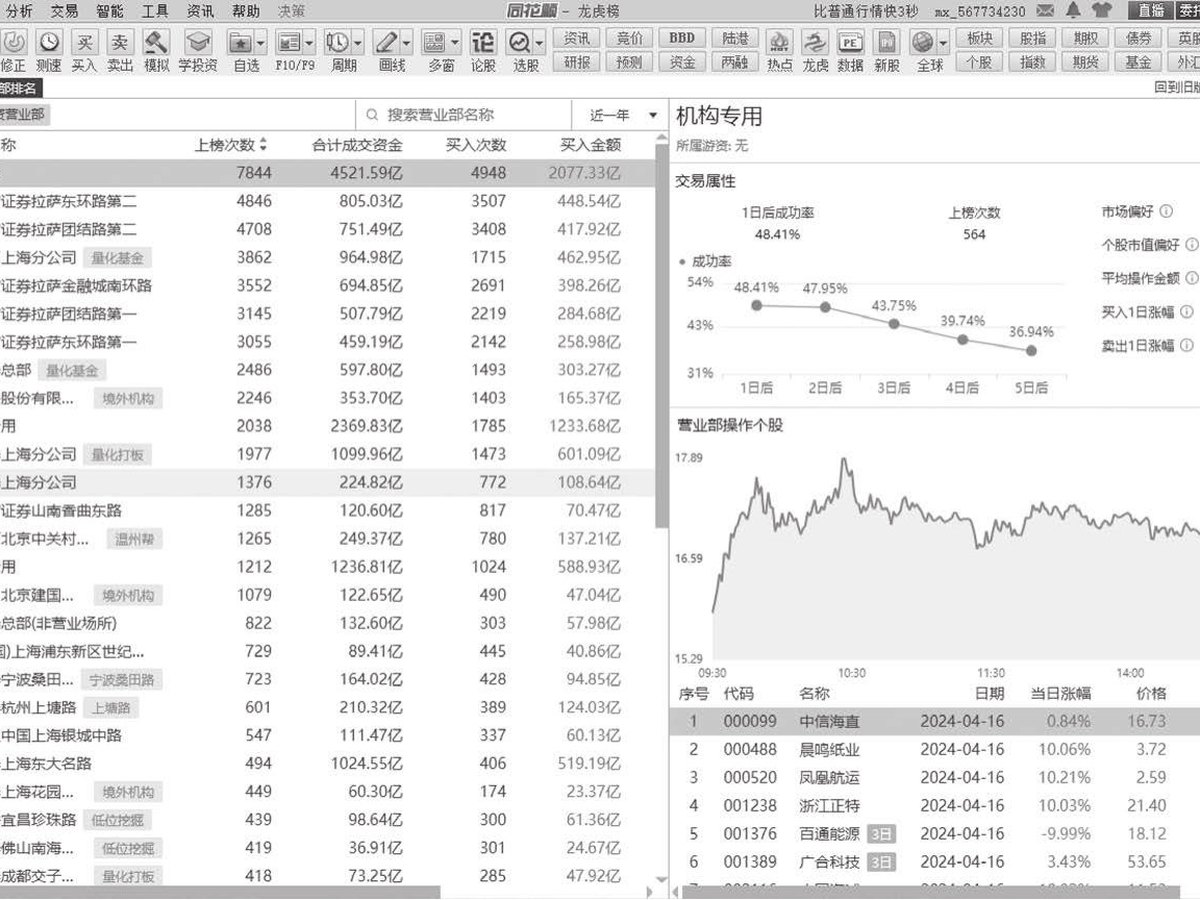Click the left table vertical scrollbar
Screen dimensions: 1200x900
point(661,335)
